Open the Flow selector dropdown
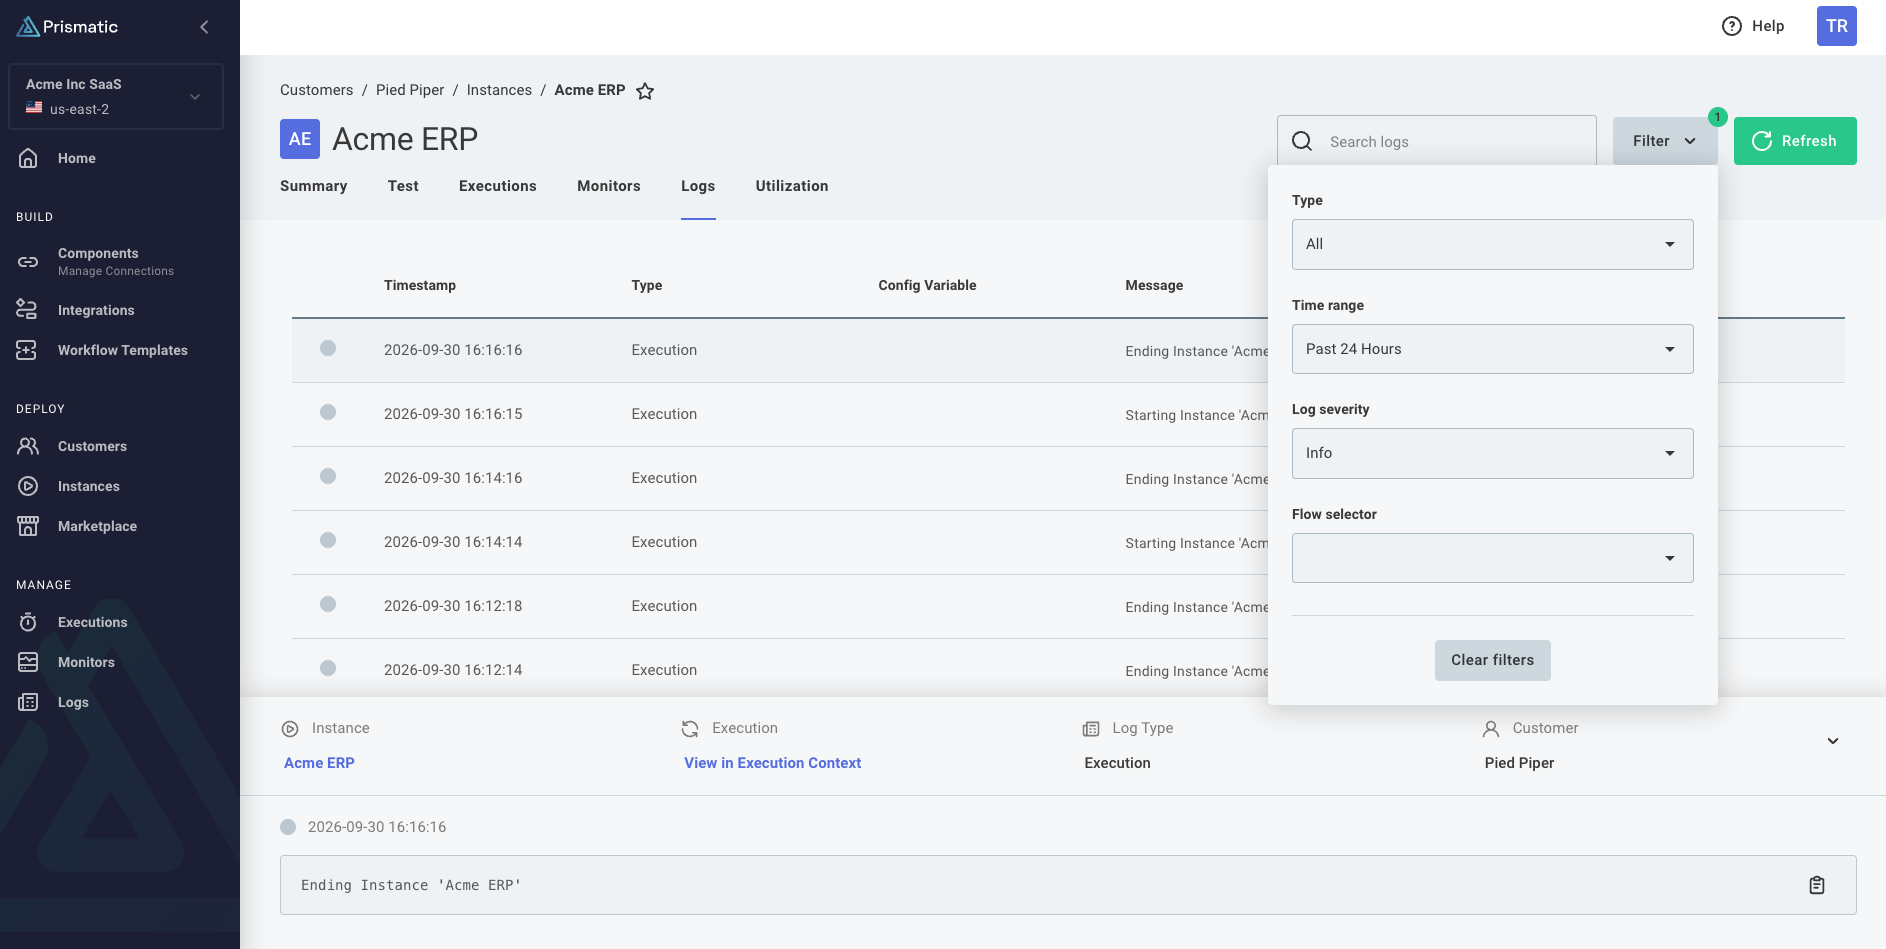Screen dimensions: 1886x949 pos(1492,558)
